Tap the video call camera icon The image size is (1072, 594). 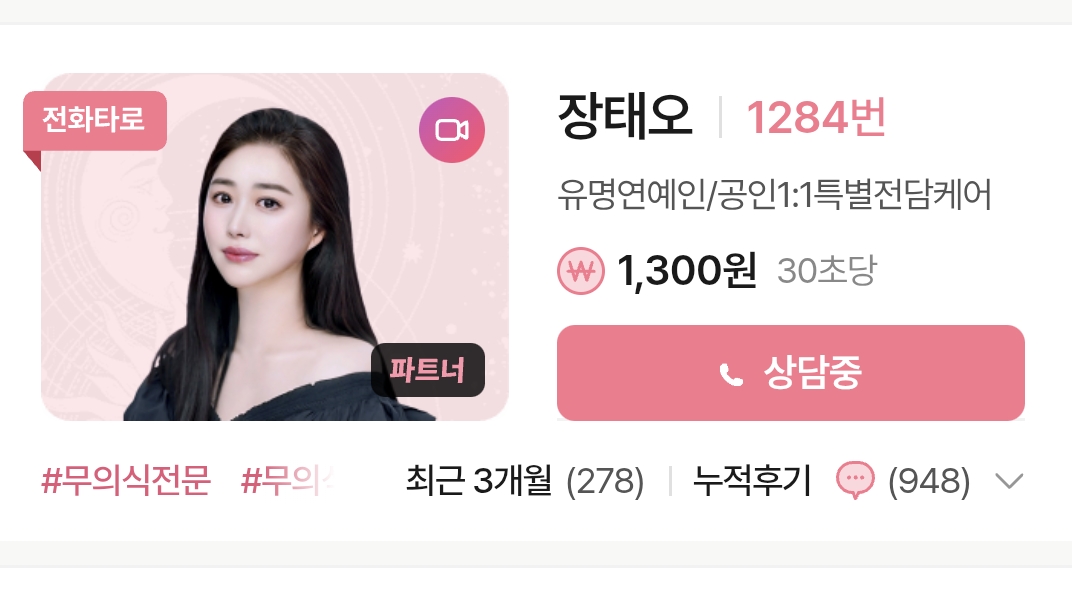point(452,130)
